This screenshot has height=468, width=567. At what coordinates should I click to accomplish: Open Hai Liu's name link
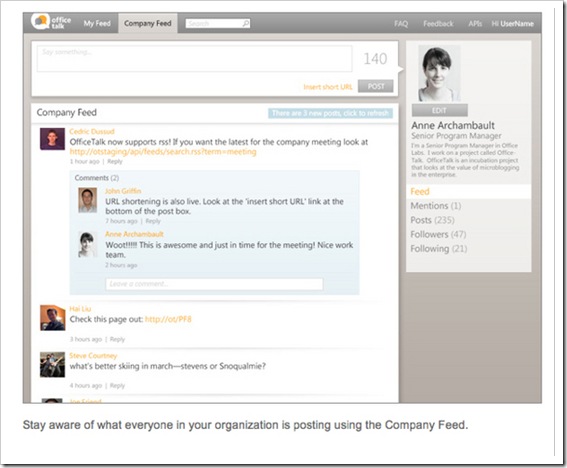80,309
